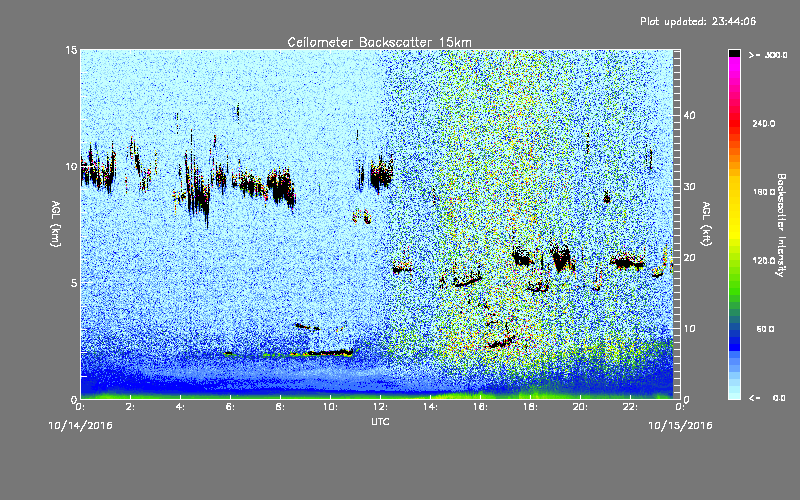The height and width of the screenshot is (500, 800).
Task: Click the 2: hour tick label
Action: (130, 407)
